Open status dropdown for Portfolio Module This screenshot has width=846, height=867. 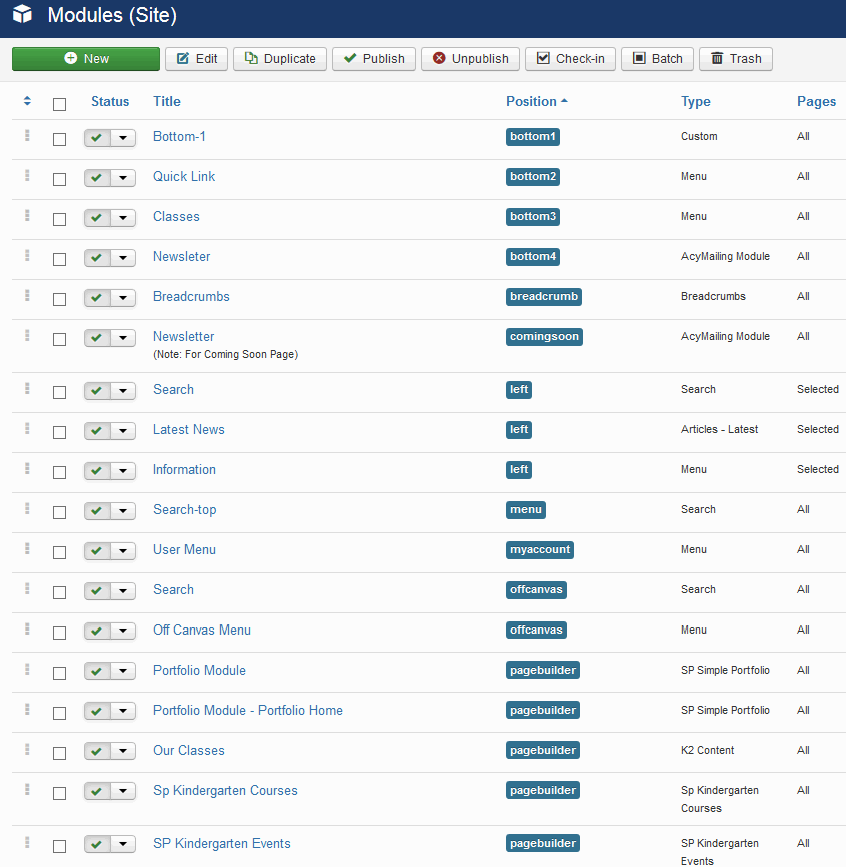pyautogui.click(x=123, y=672)
